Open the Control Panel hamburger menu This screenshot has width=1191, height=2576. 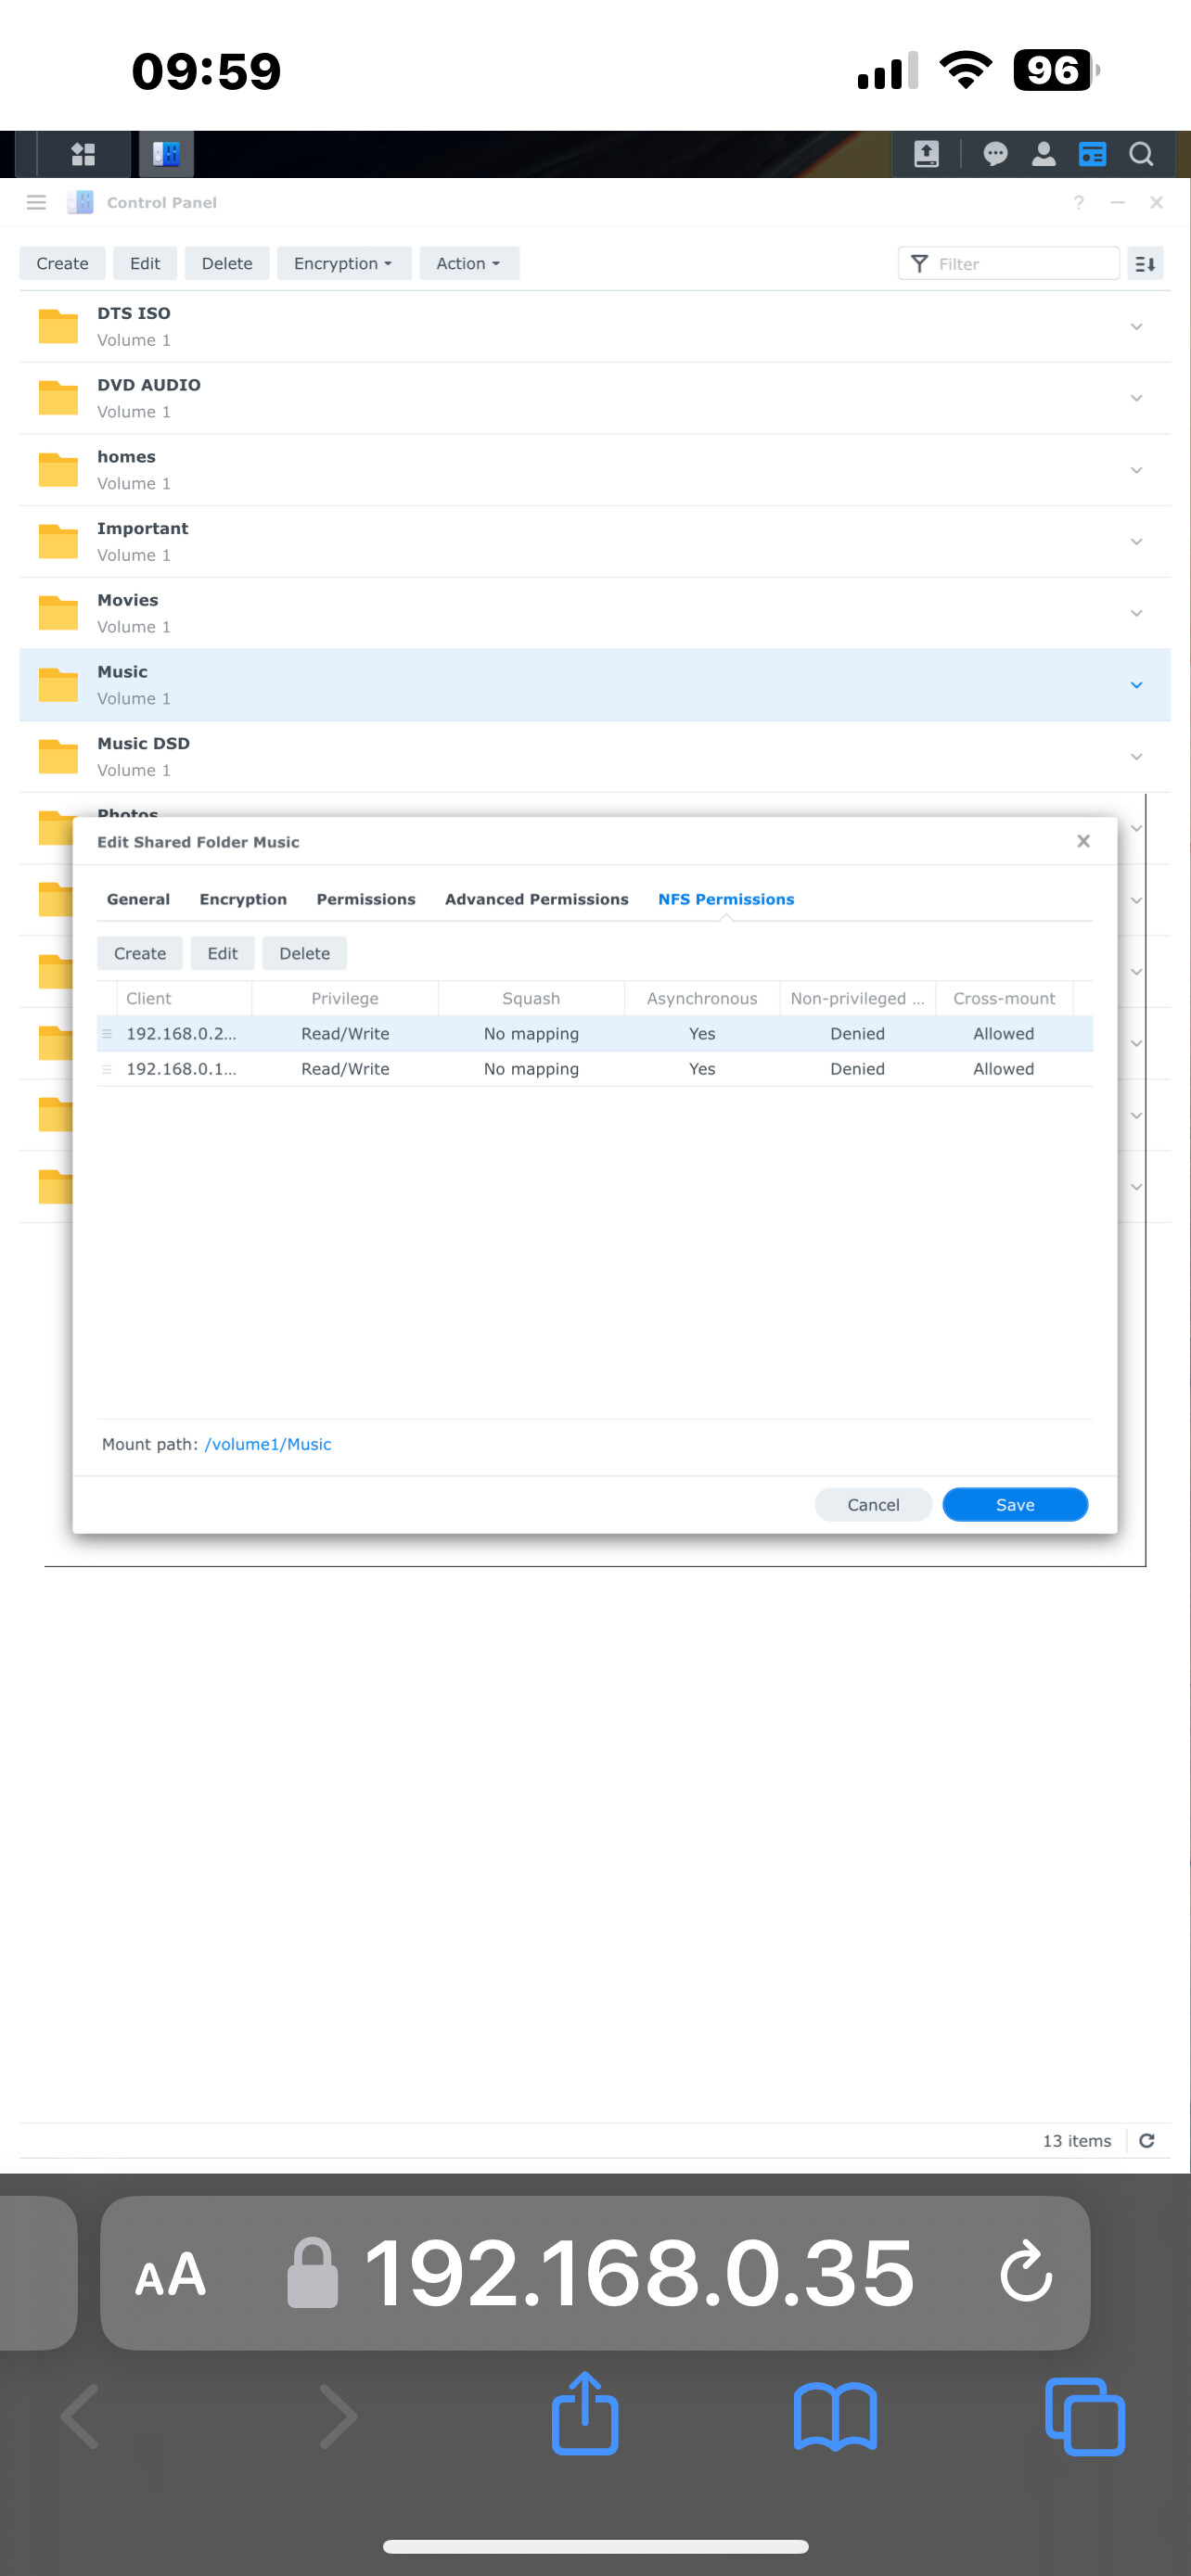tap(37, 203)
